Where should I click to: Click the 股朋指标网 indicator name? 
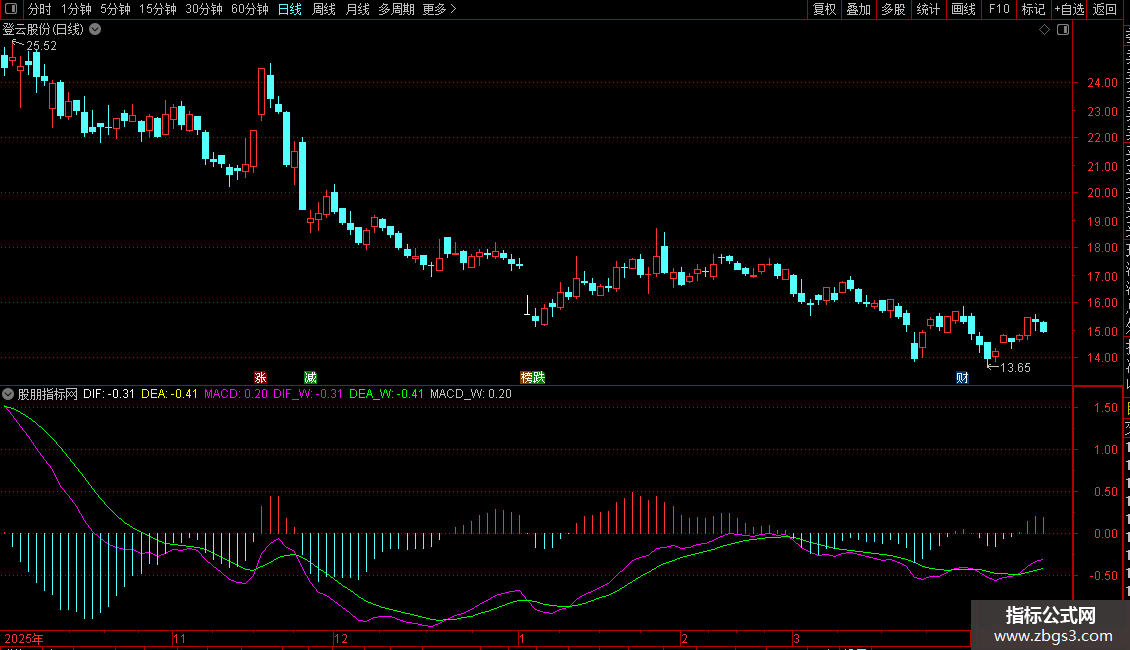(48, 394)
